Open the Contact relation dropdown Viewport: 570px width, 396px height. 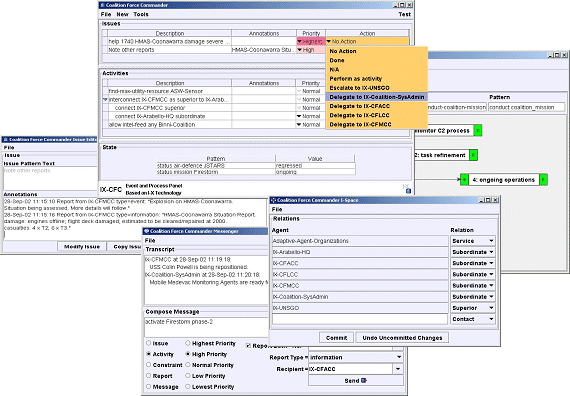473,319
